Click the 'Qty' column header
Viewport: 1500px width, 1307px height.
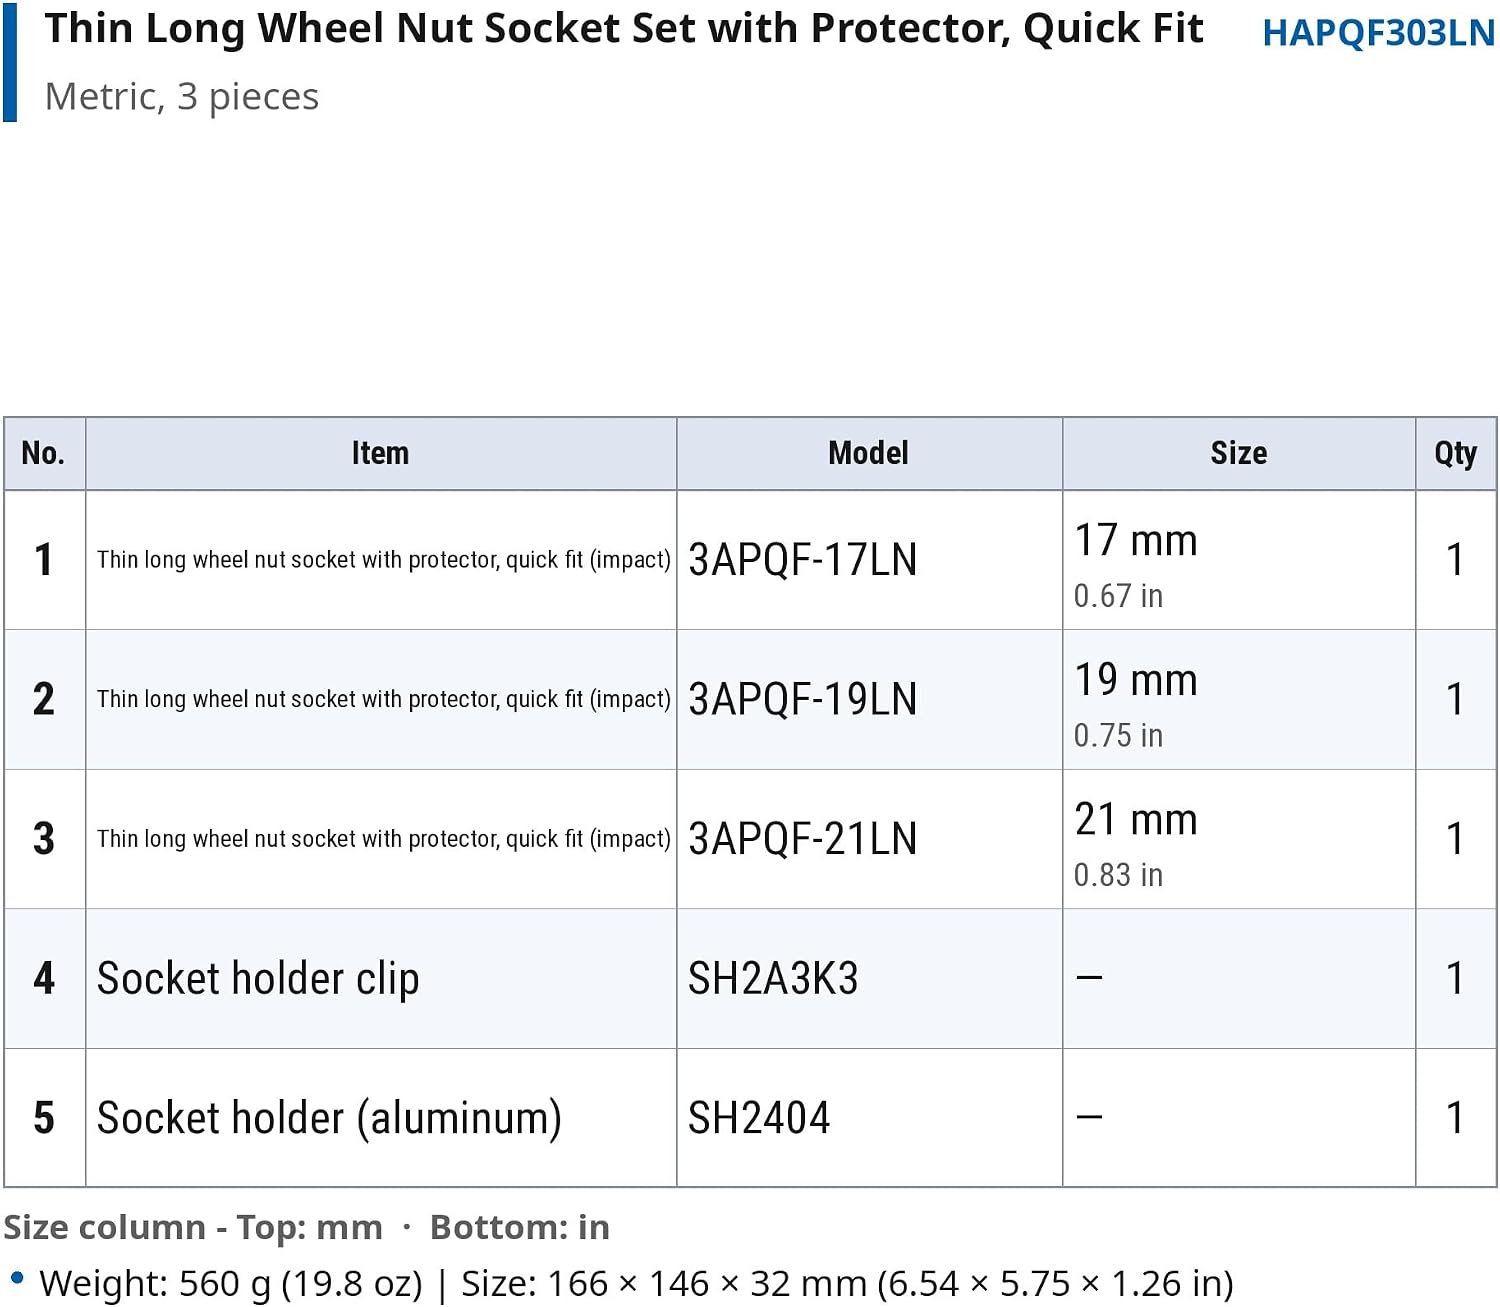coord(1456,453)
